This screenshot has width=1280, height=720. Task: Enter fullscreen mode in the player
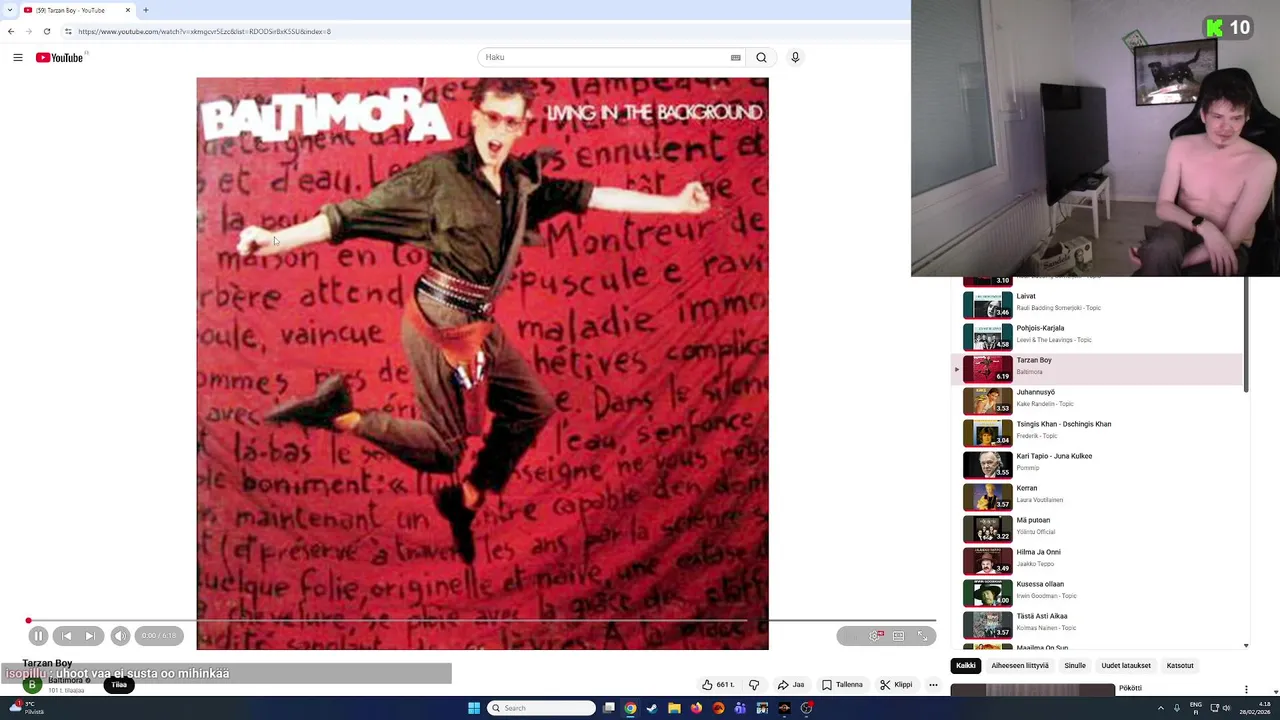922,636
